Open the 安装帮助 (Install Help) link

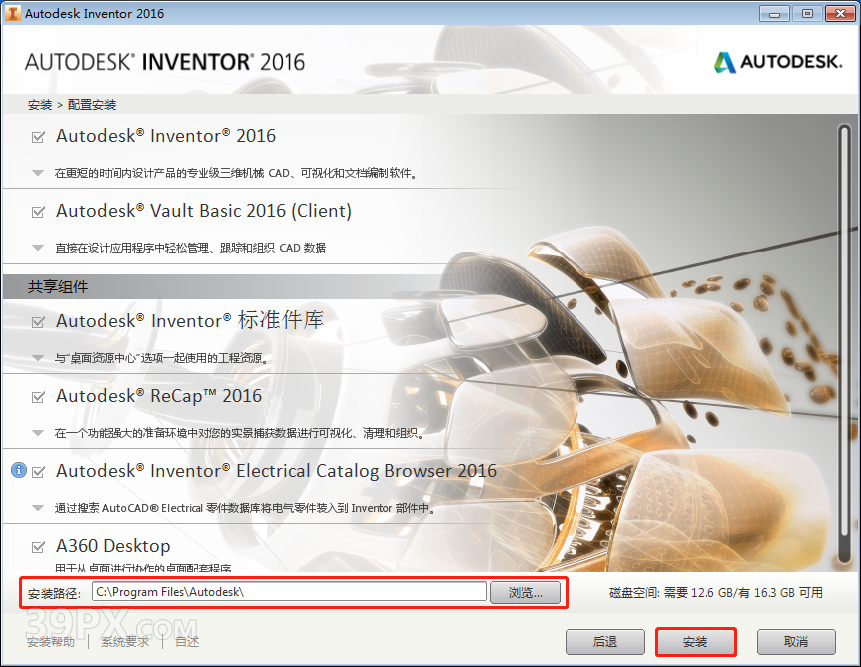(50, 642)
